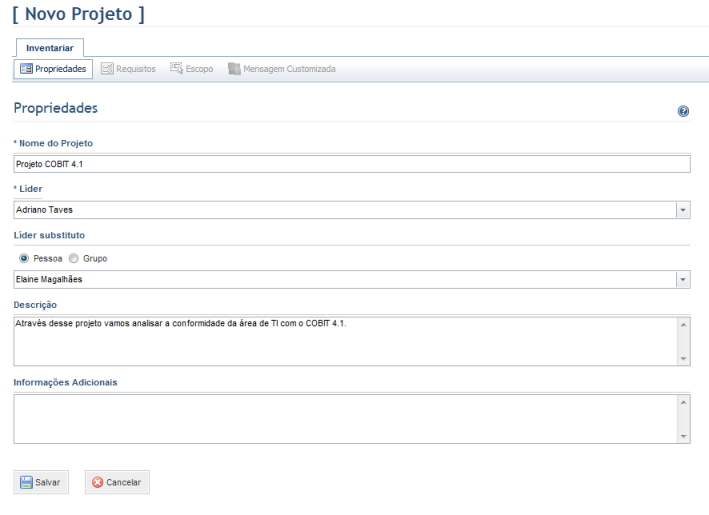Image resolution: width=709 pixels, height=515 pixels.
Task: Click the Nome do Projeto input field
Action: pyautogui.click(x=352, y=164)
